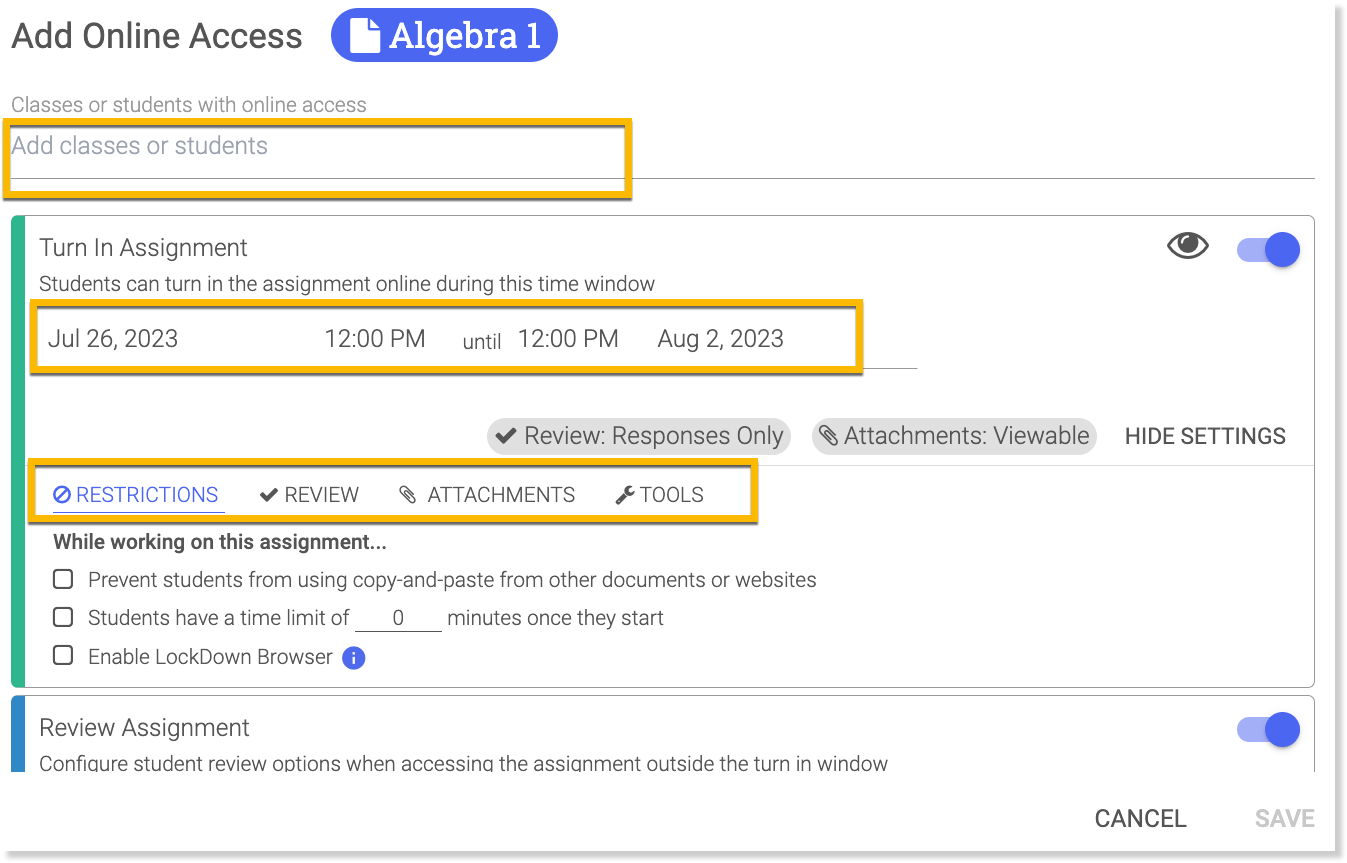The height and width of the screenshot is (863, 1347).
Task: Click Hide Settings
Action: click(1205, 436)
